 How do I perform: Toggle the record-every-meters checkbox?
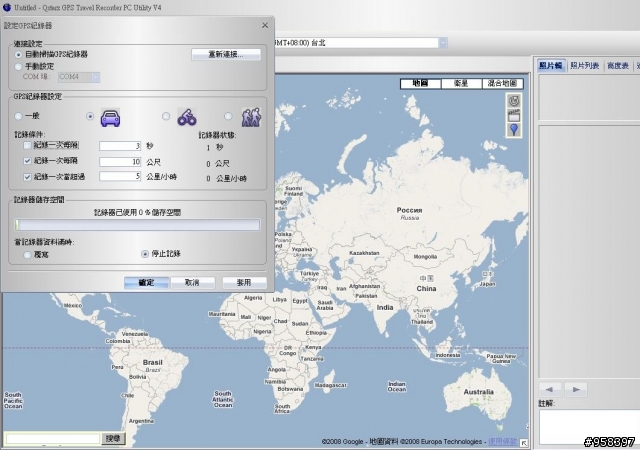click(27, 161)
